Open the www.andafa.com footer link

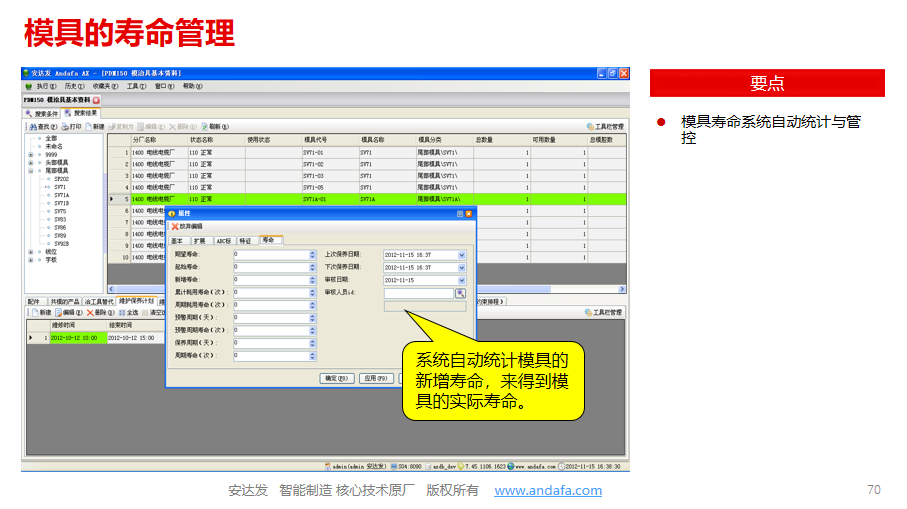[x=548, y=491]
